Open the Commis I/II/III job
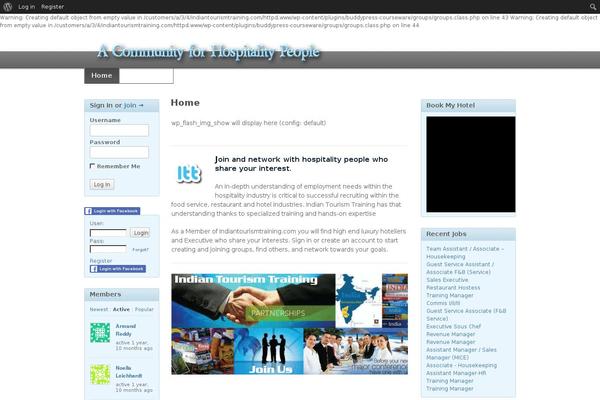Image resolution: width=600 pixels, height=400 pixels. tap(443, 303)
